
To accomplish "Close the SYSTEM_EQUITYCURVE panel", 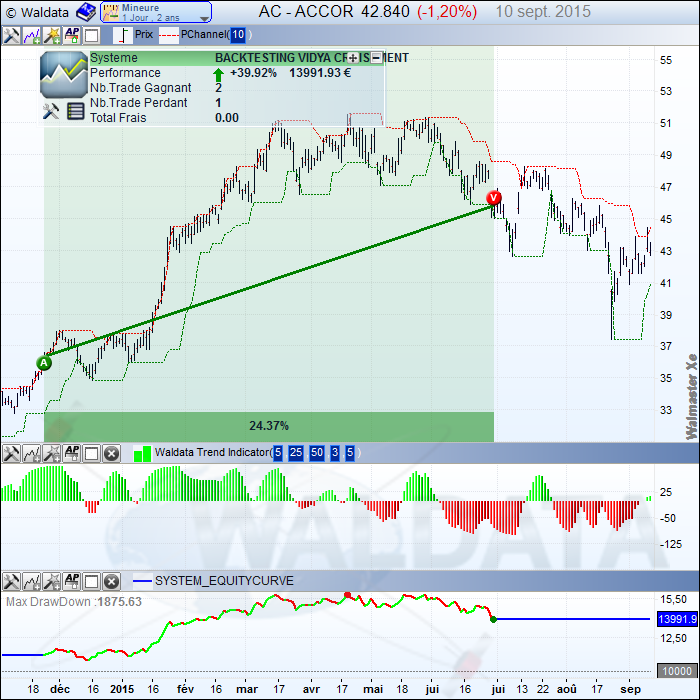I will coord(111,582).
